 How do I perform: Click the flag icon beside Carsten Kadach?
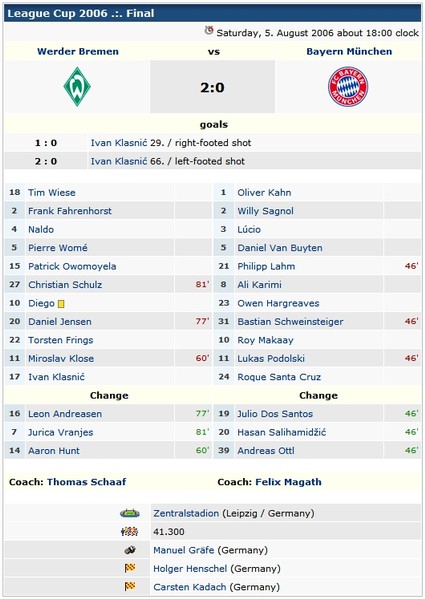[x=130, y=586]
